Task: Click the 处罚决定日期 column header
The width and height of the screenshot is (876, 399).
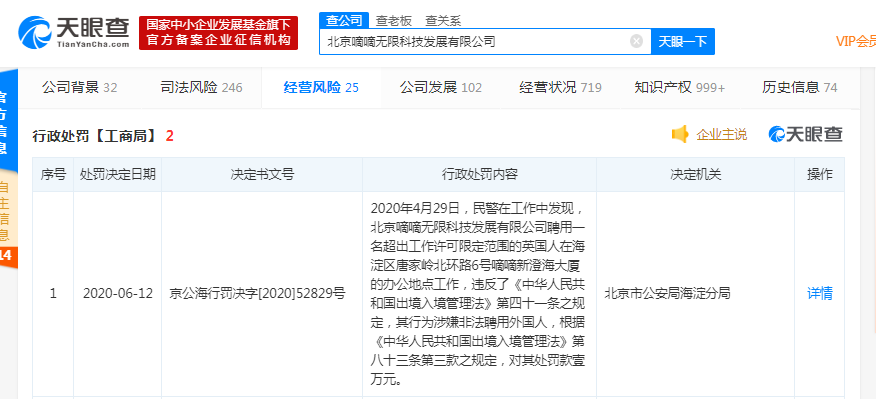Action: click(117, 174)
